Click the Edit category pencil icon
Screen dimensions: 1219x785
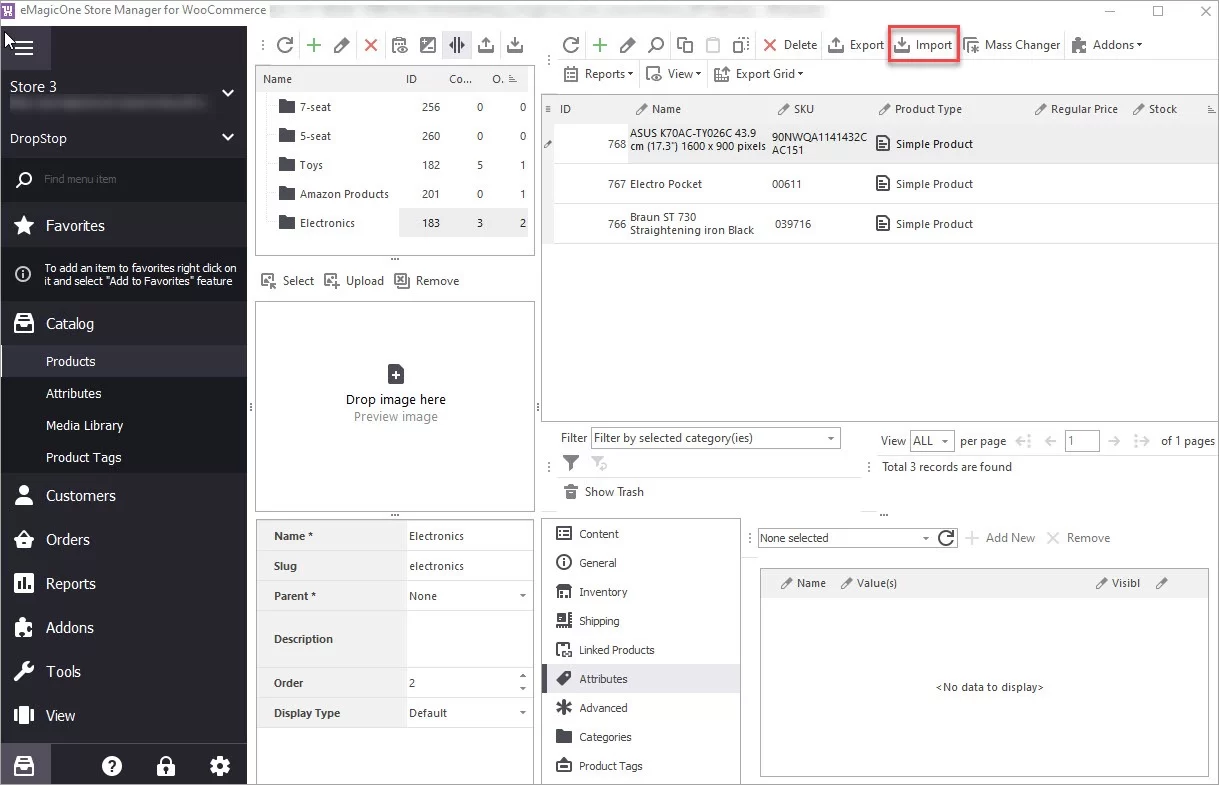coord(340,44)
